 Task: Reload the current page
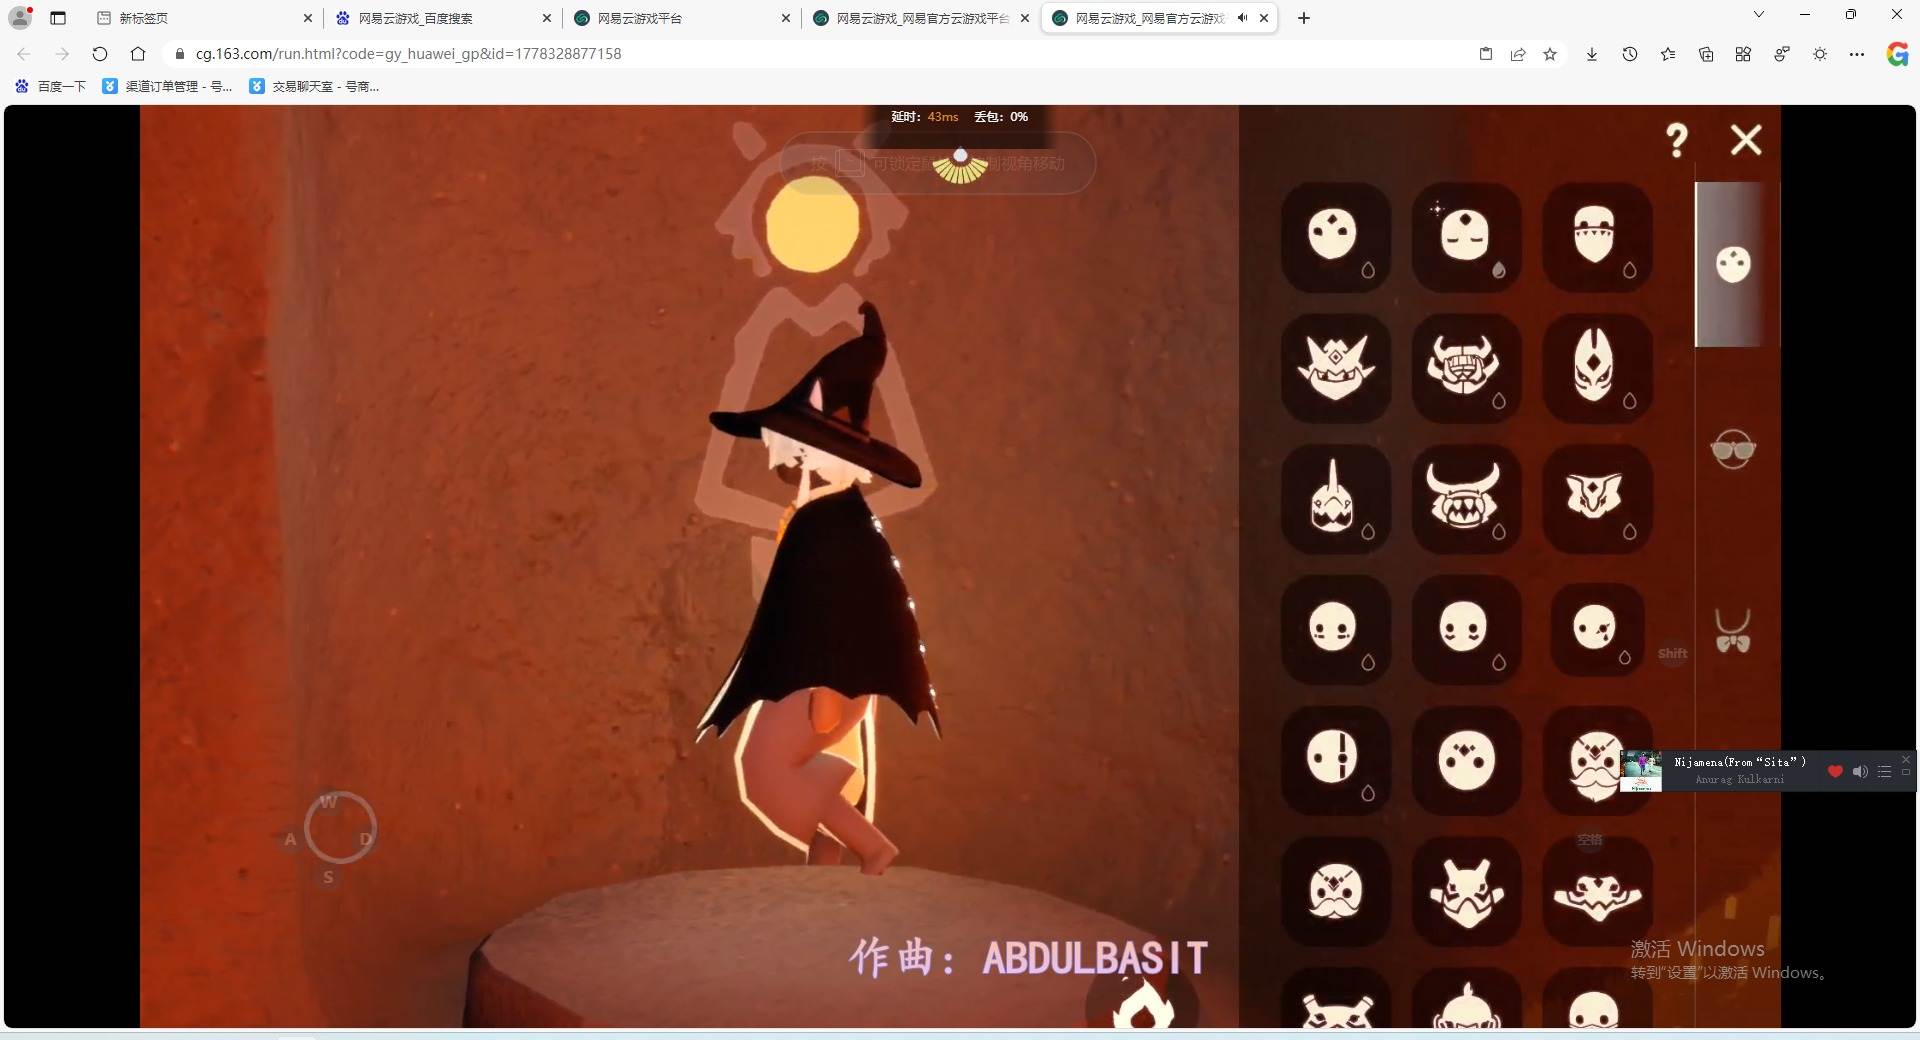click(100, 54)
